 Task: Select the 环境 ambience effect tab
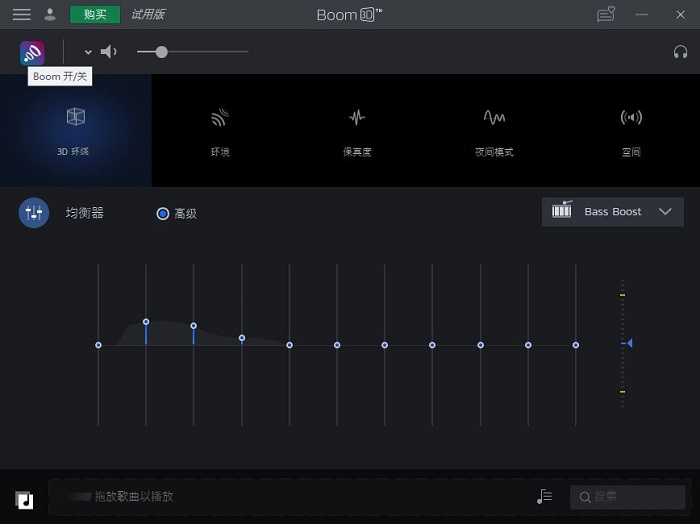220,130
